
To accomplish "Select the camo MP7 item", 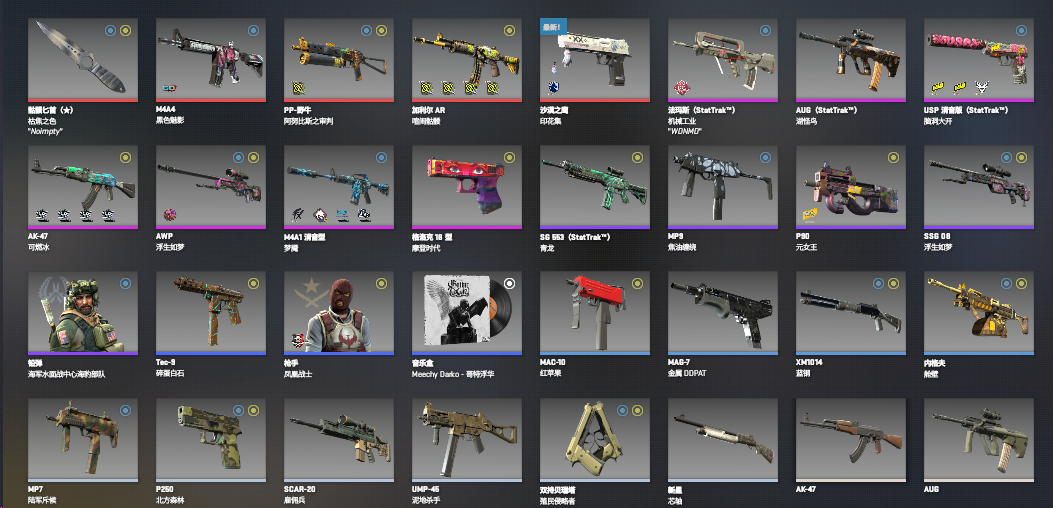I will [83, 439].
